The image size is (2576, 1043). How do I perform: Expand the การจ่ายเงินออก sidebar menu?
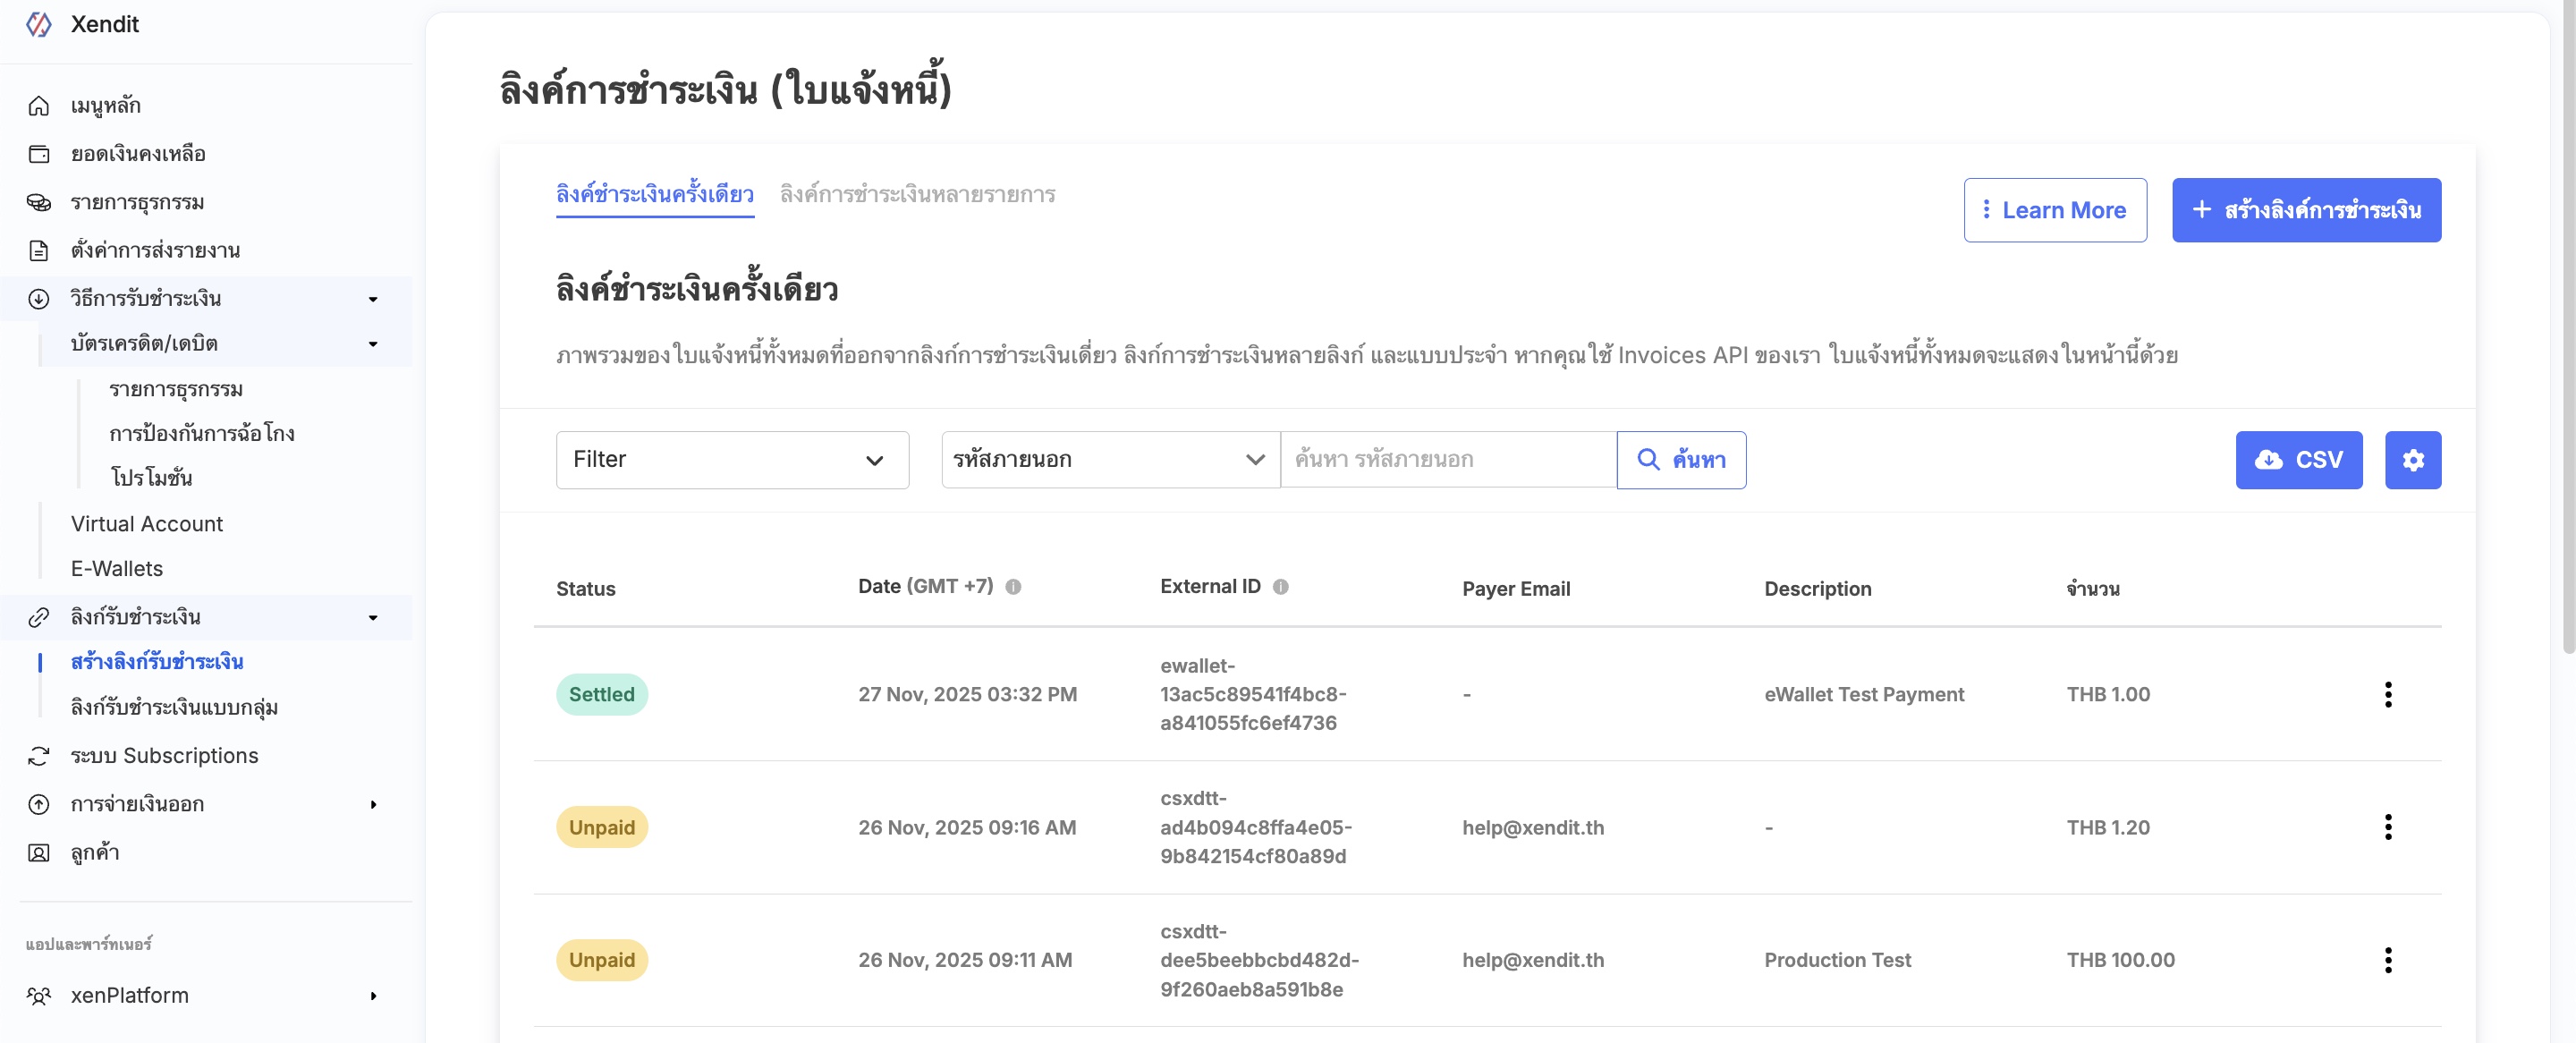click(x=373, y=805)
